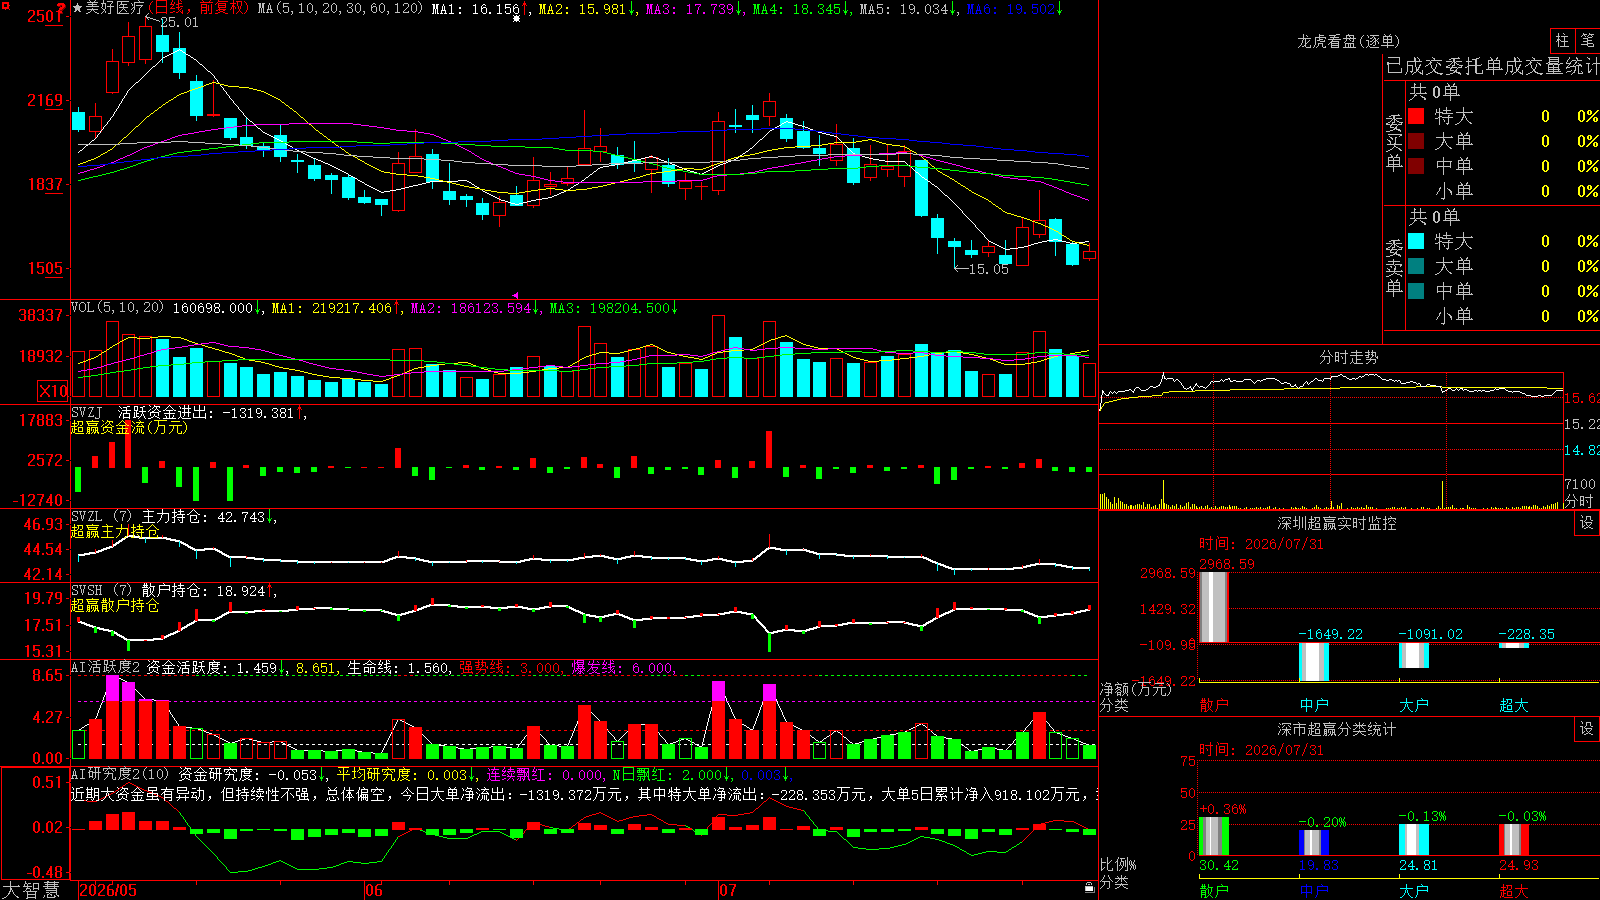Click the dark red 大单 swatch under 委买单
Viewport: 1600px width, 900px height.
1416,141
